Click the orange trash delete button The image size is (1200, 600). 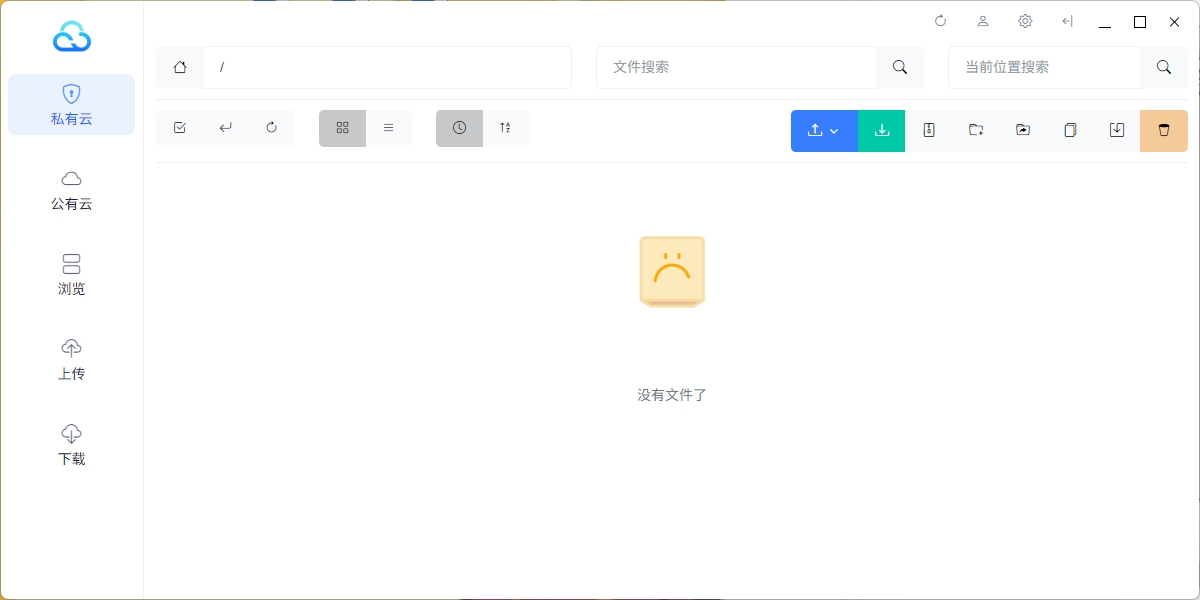[x=1164, y=131]
